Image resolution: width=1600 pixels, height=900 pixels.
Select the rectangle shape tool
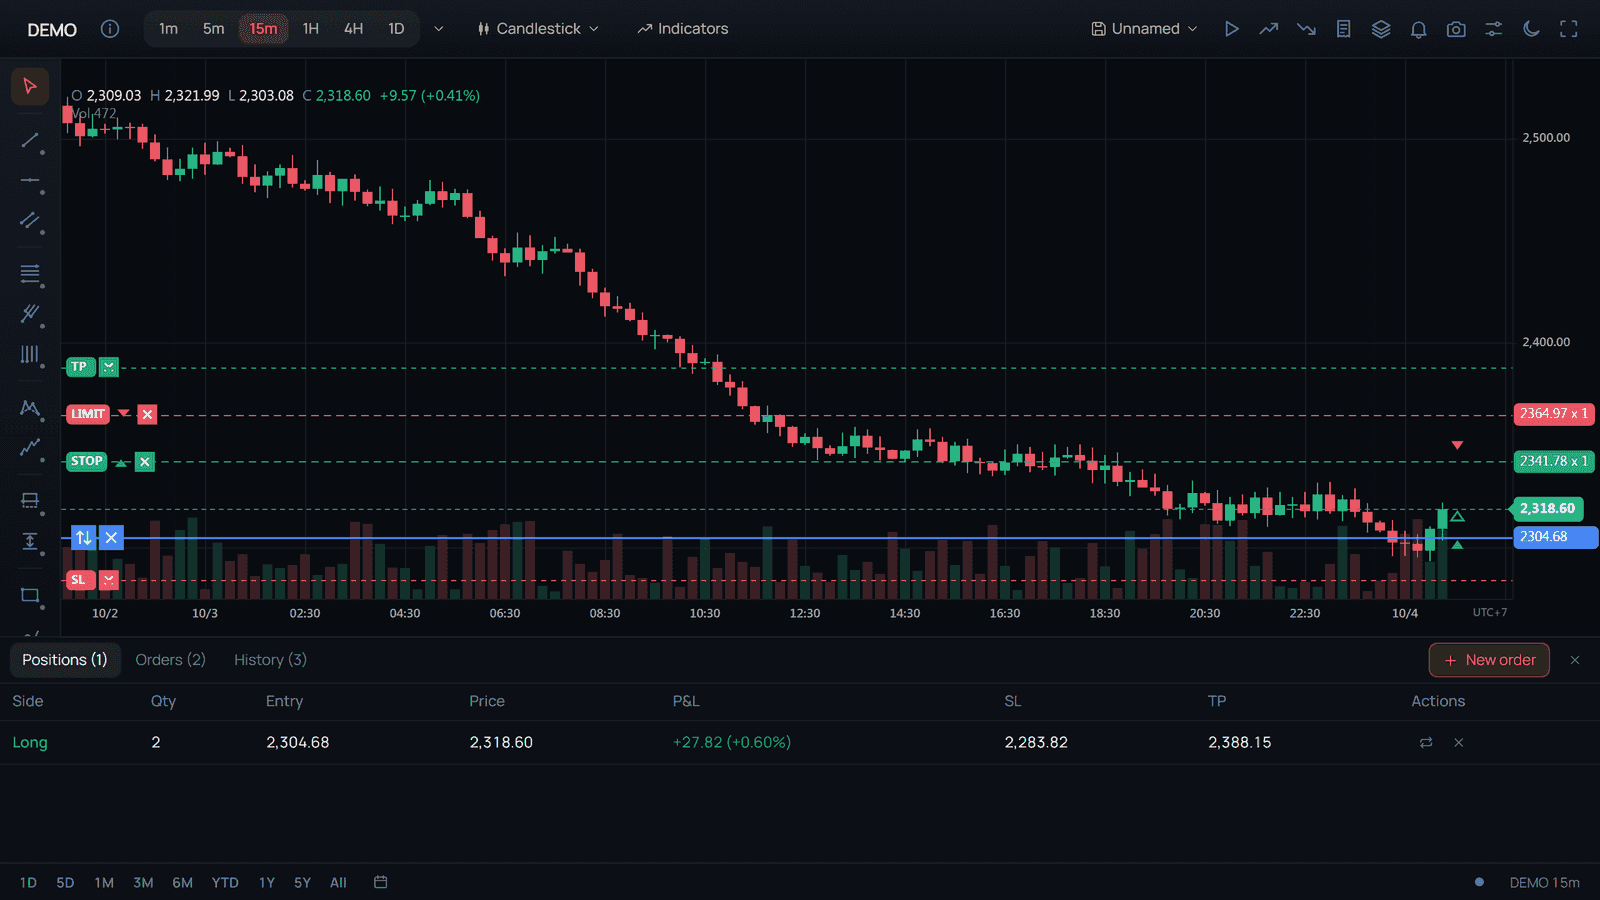pyautogui.click(x=30, y=595)
